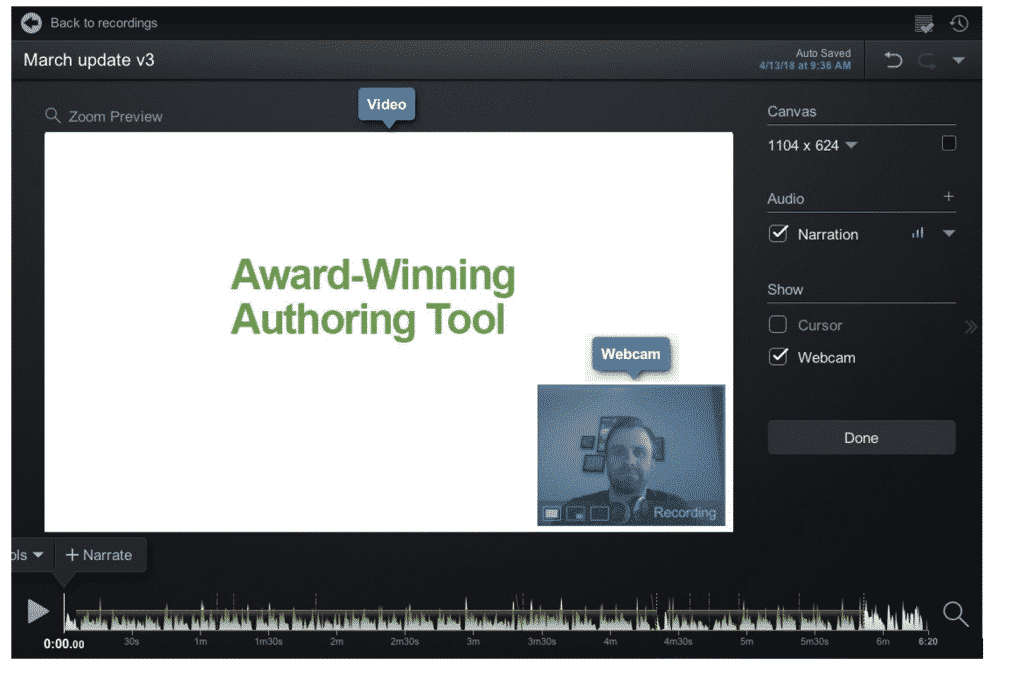
Task: Click the Narration volume bars icon
Action: point(917,234)
